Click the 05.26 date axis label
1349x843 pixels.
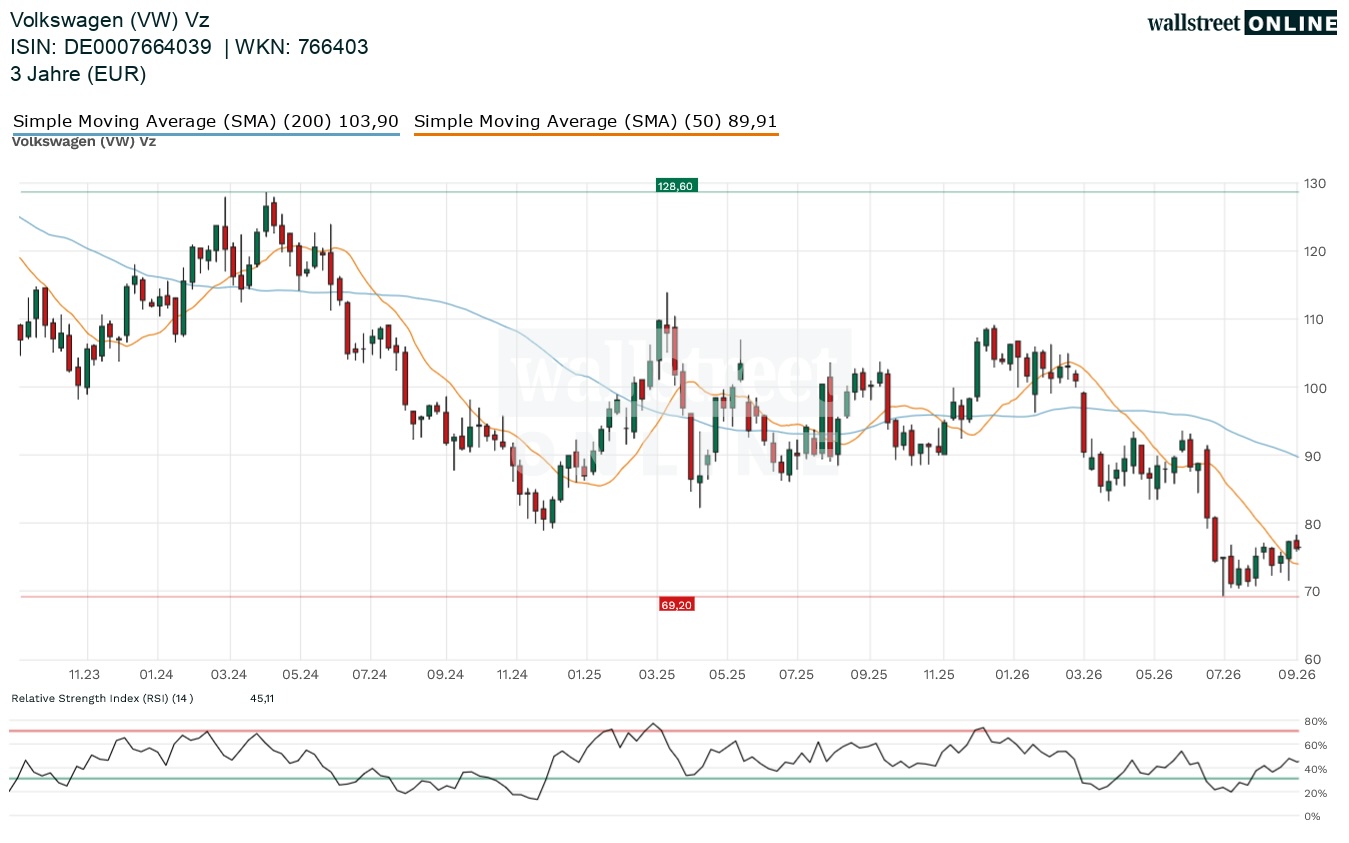[x=1153, y=675]
